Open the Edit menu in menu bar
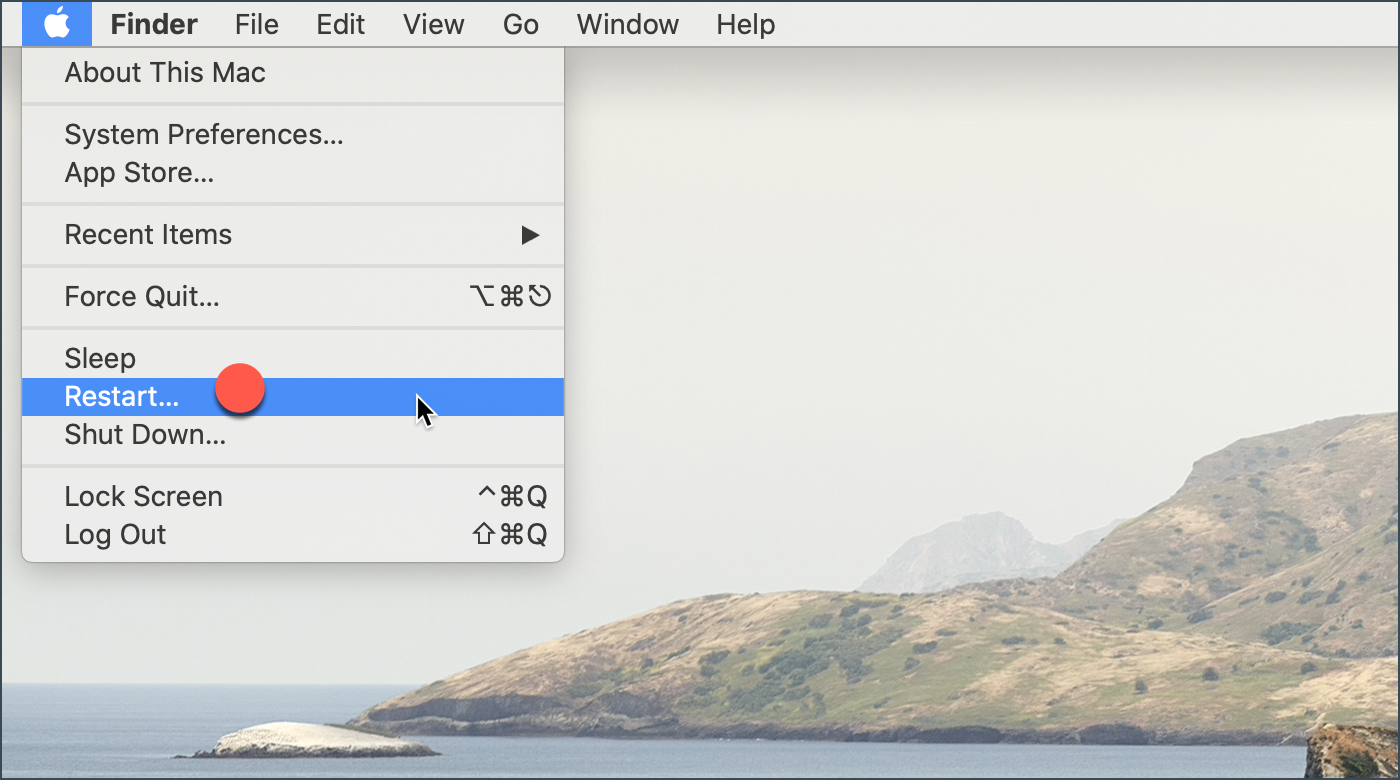 [x=341, y=24]
